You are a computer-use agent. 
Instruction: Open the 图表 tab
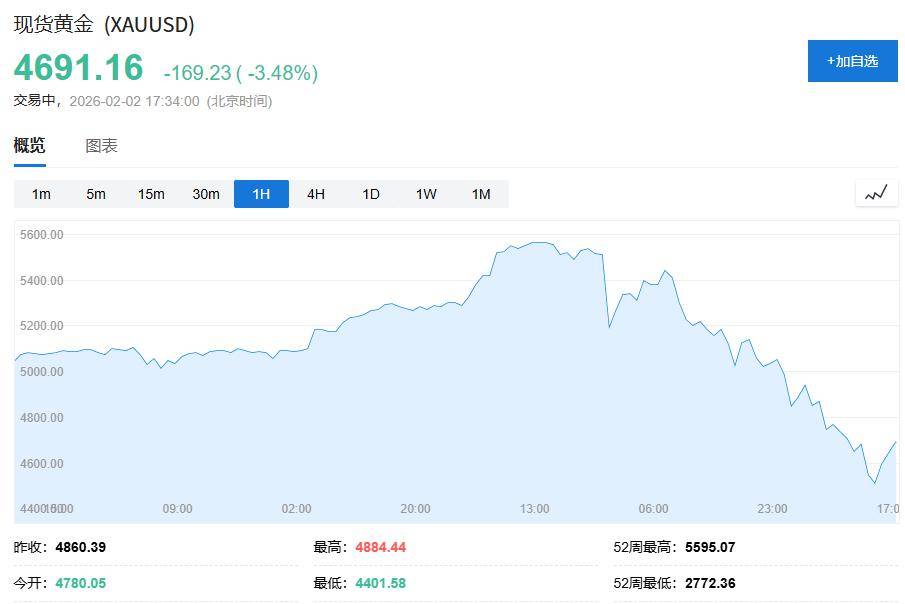[x=101, y=146]
